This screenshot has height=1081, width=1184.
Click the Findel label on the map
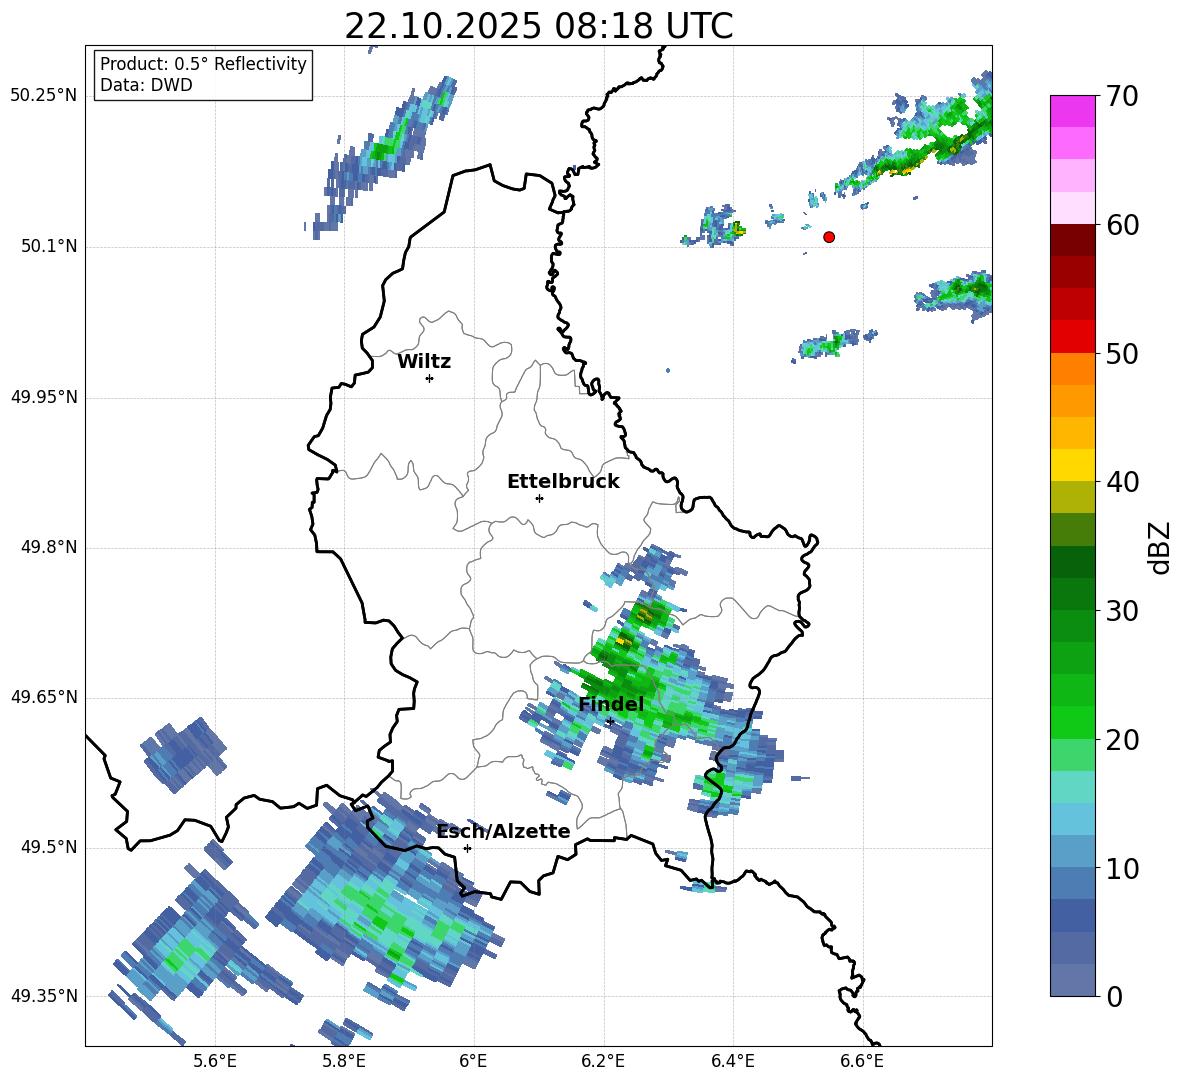[x=611, y=704]
